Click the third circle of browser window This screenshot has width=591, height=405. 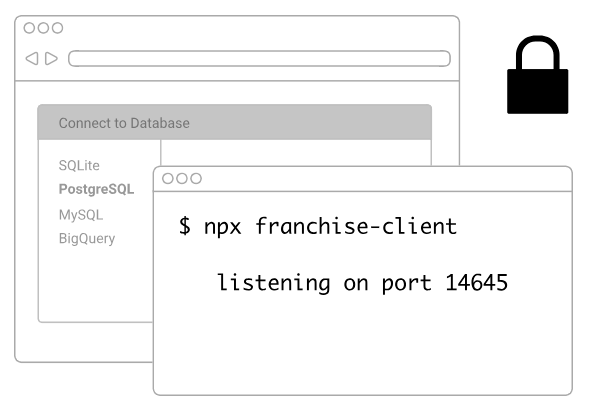coord(58,28)
